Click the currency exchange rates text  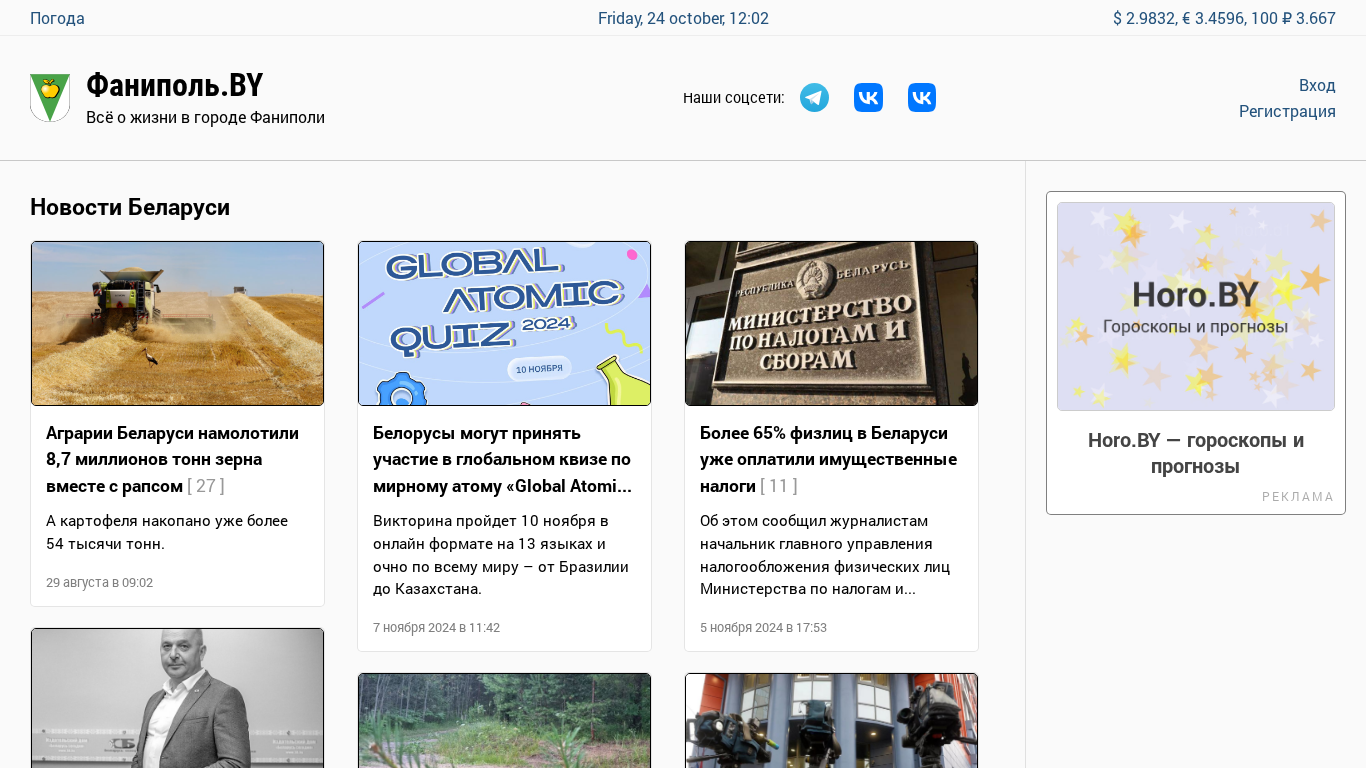point(1224,18)
